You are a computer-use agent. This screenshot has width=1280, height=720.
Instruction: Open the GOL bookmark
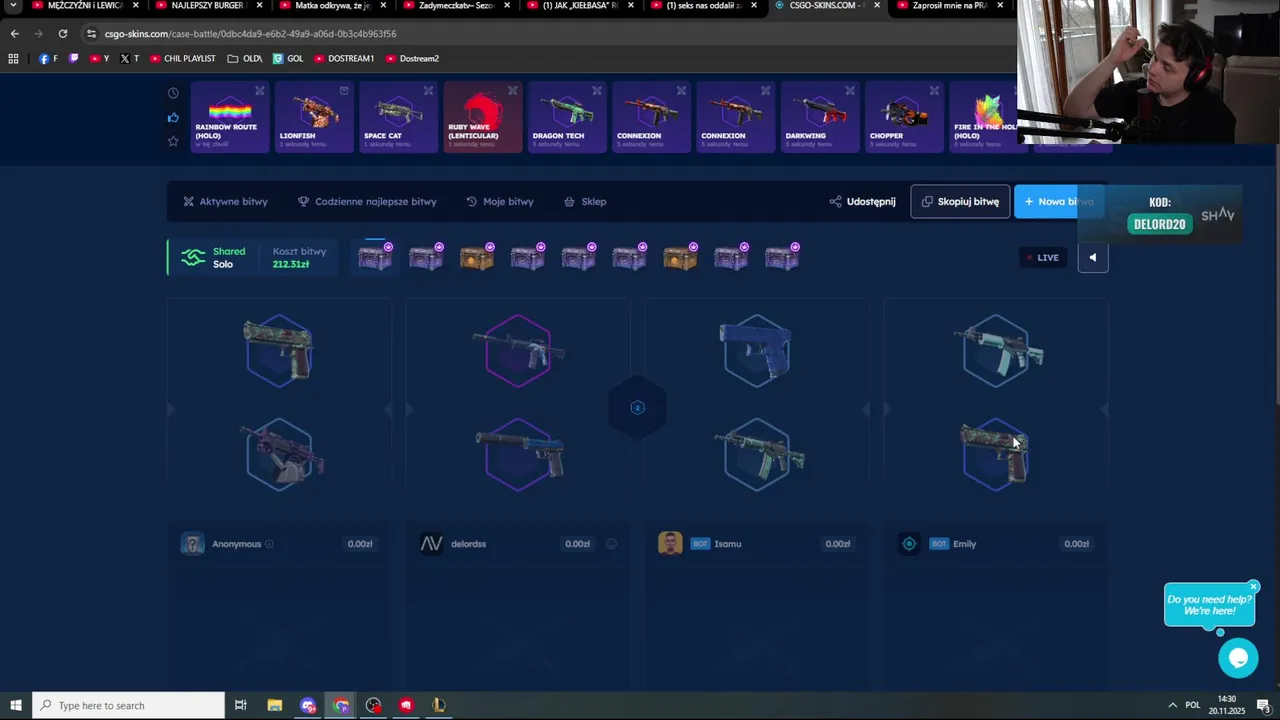pyautogui.click(x=288, y=58)
